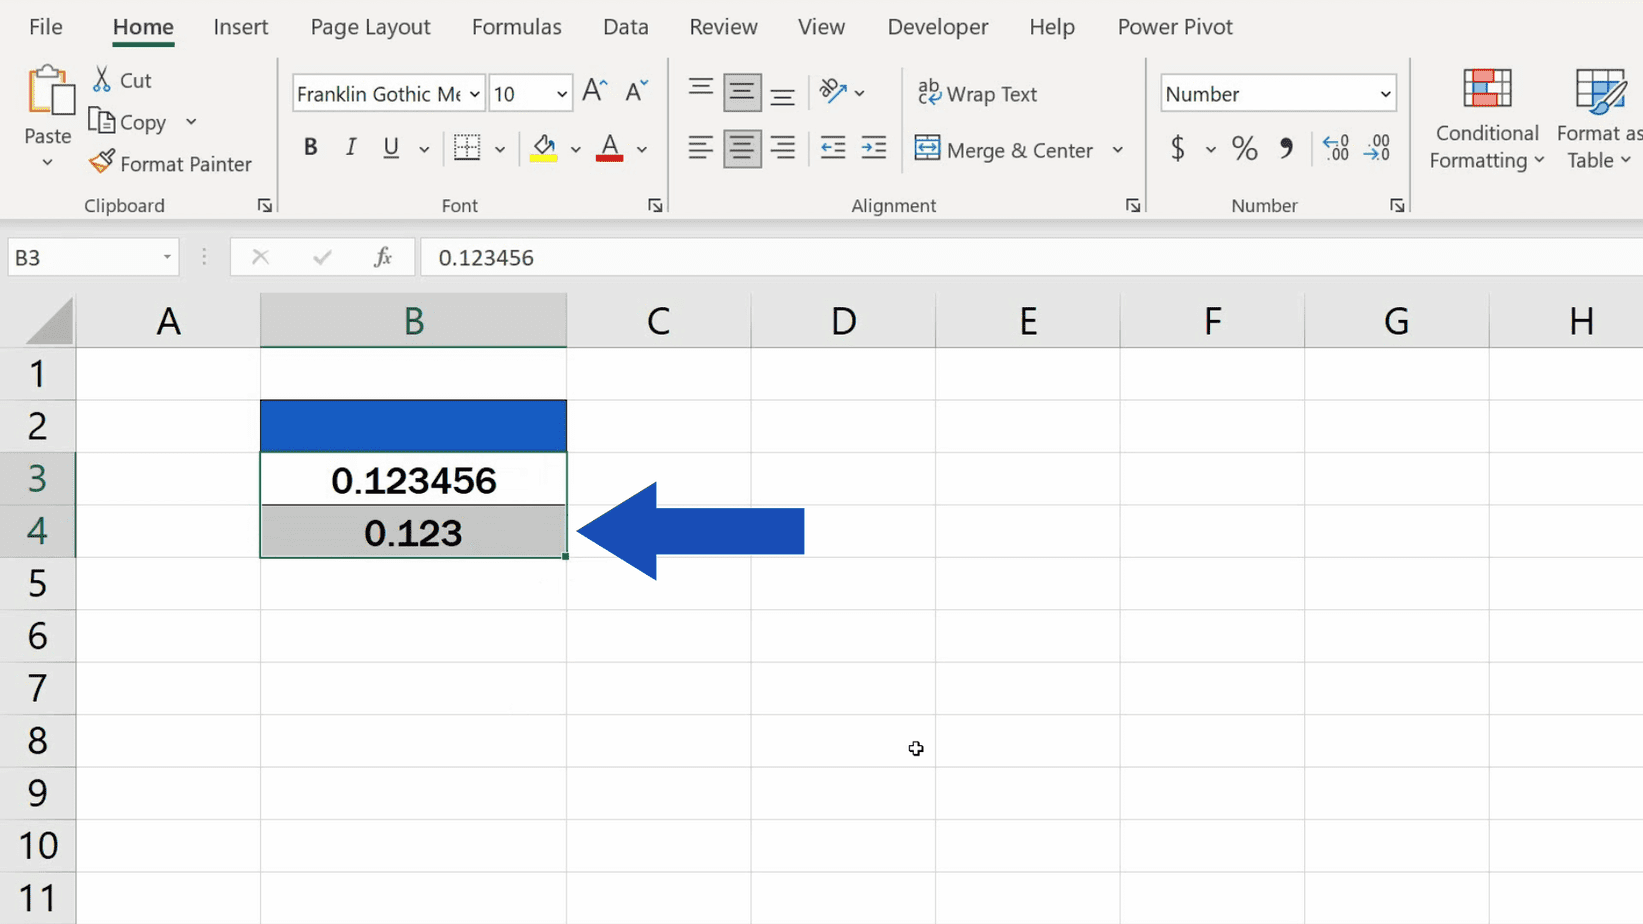Click Increase Decimal
The height and width of the screenshot is (924, 1643).
coord(1335,148)
